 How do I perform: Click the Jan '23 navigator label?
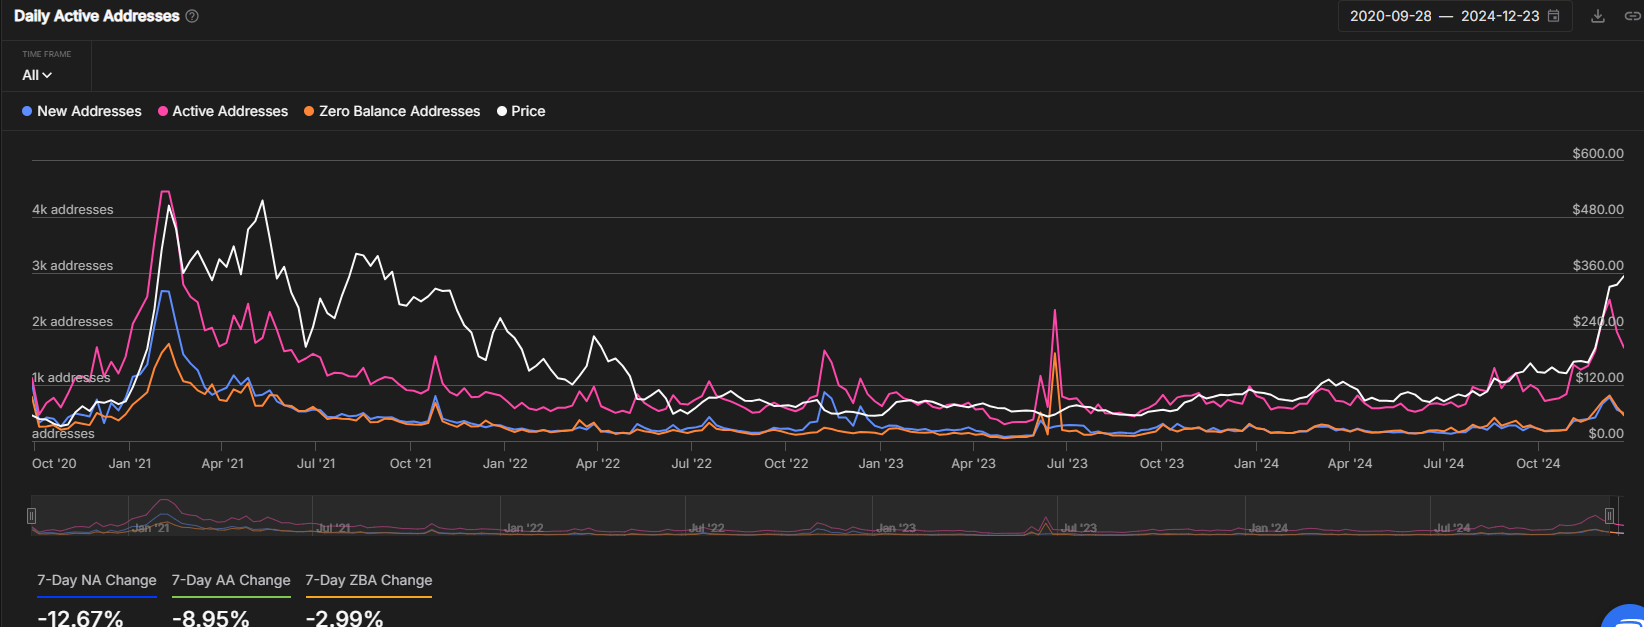tap(896, 528)
